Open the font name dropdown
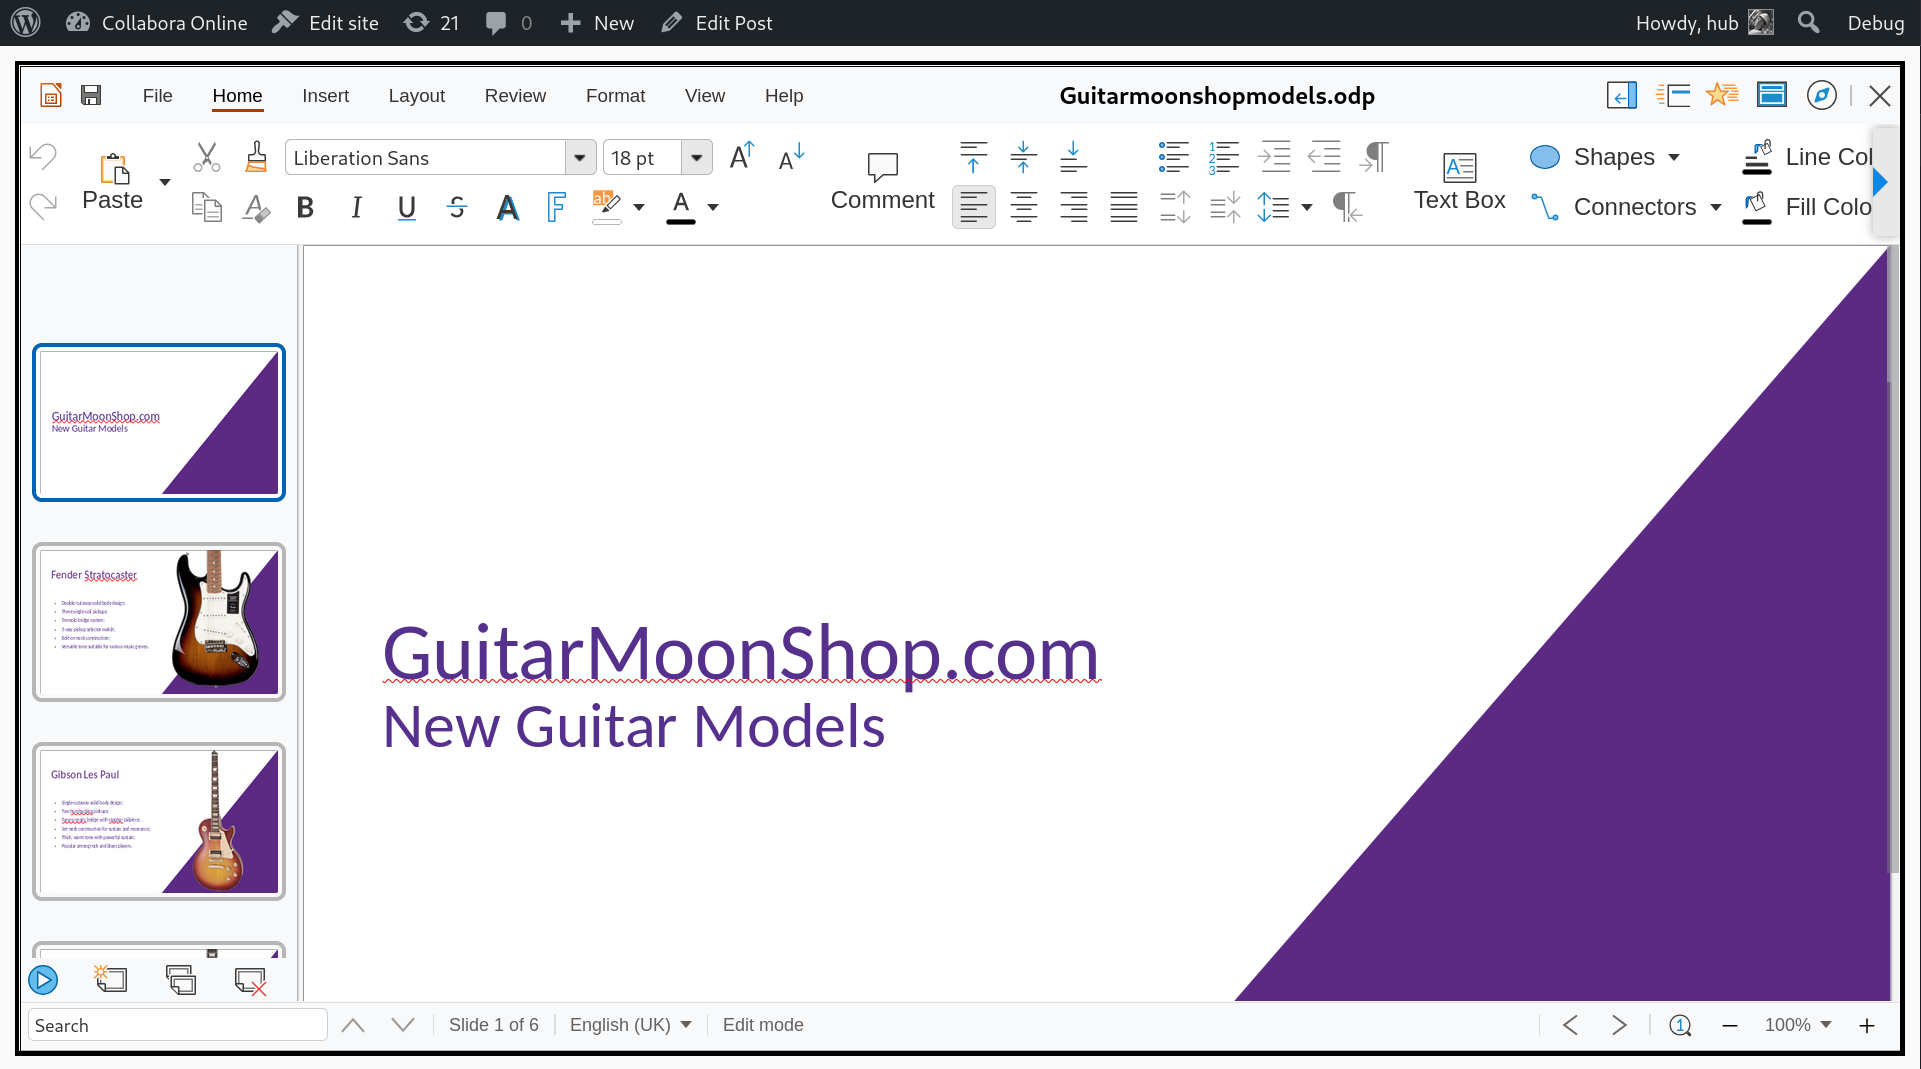 tap(580, 158)
